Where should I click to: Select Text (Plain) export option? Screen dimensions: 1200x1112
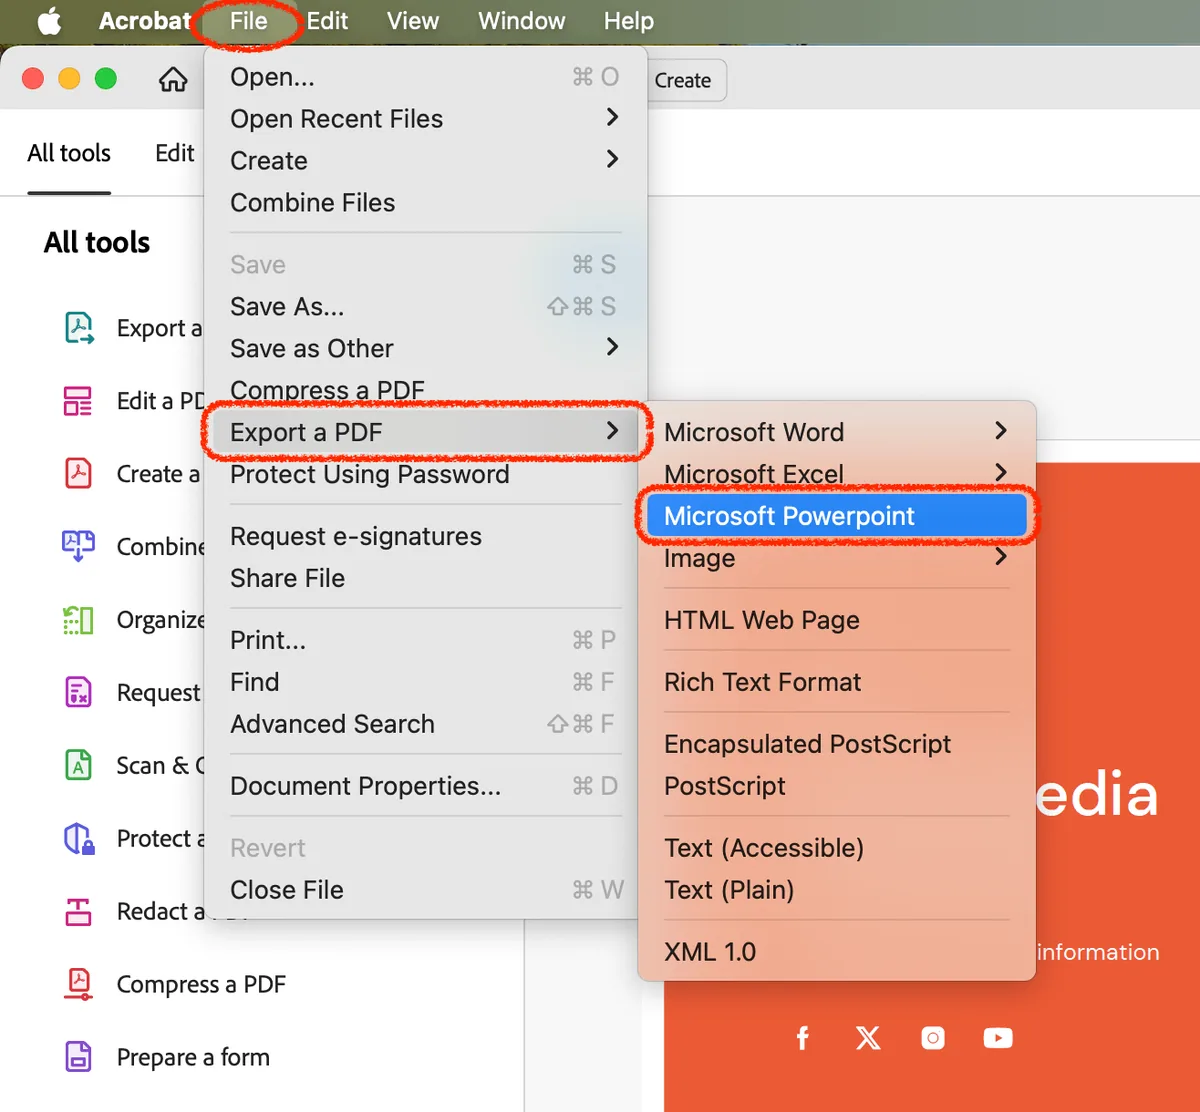[x=836, y=891]
